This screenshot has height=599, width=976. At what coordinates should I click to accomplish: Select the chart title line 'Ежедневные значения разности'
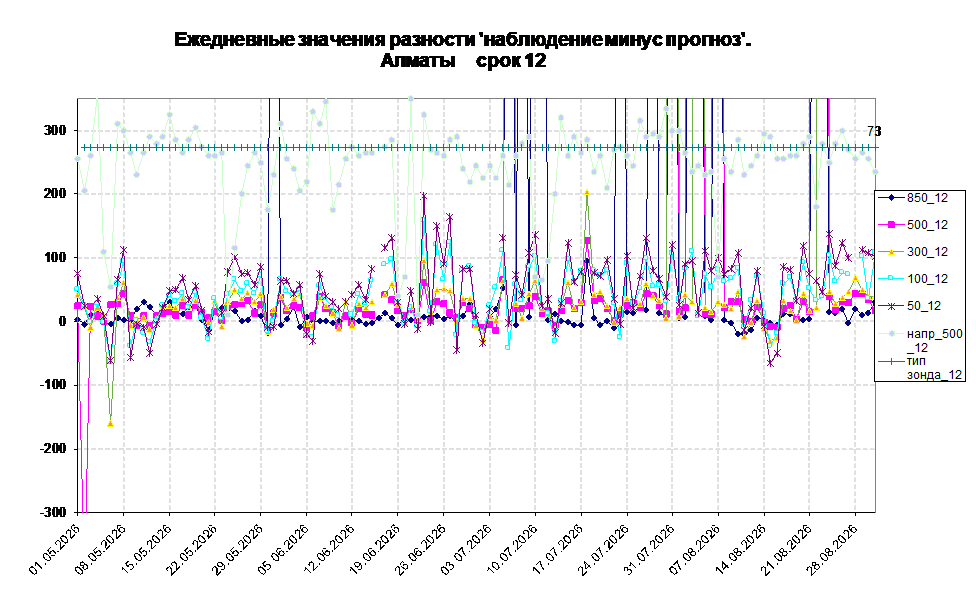[x=462, y=40]
